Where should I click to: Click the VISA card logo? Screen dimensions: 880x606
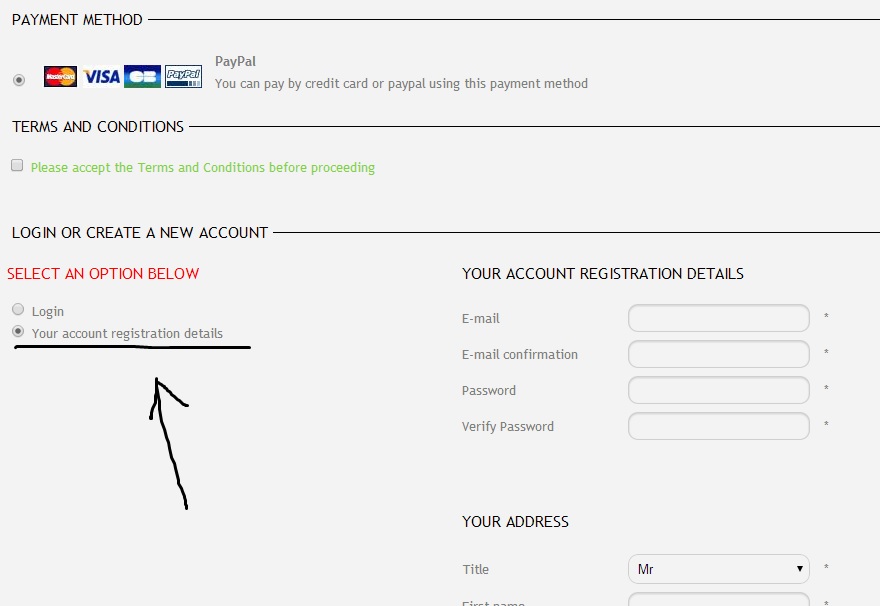(101, 77)
